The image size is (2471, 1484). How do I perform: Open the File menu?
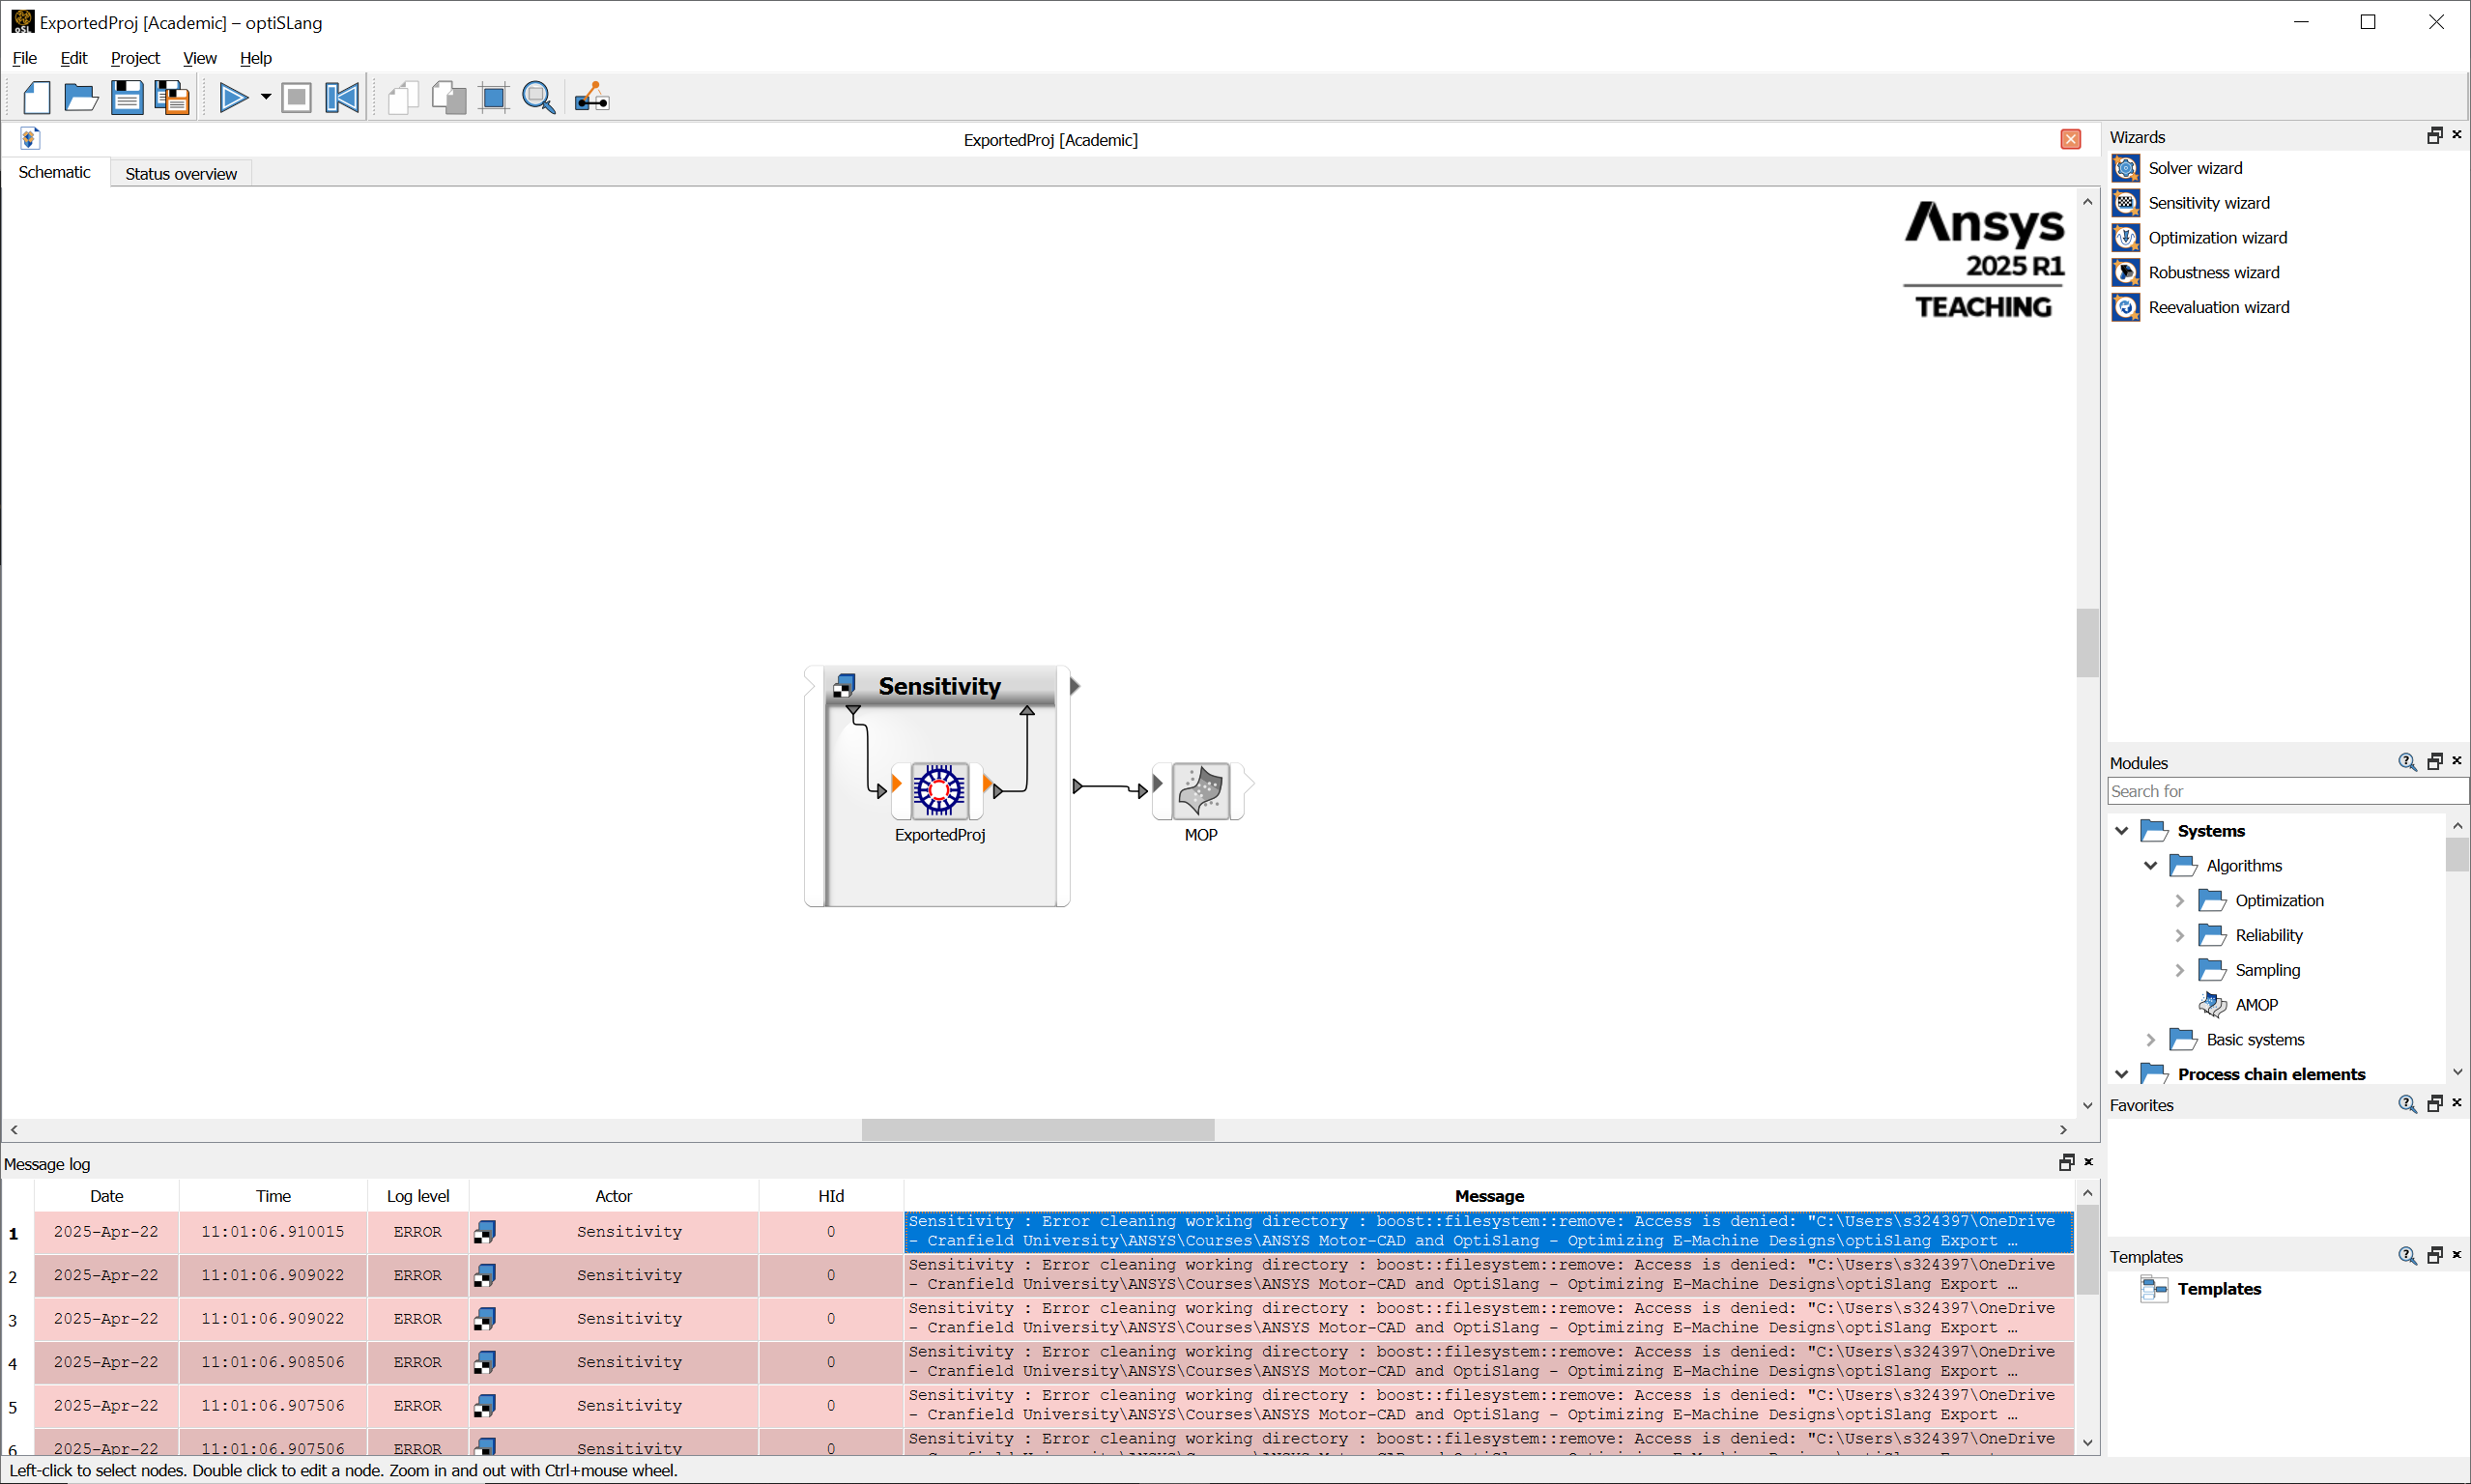point(24,58)
